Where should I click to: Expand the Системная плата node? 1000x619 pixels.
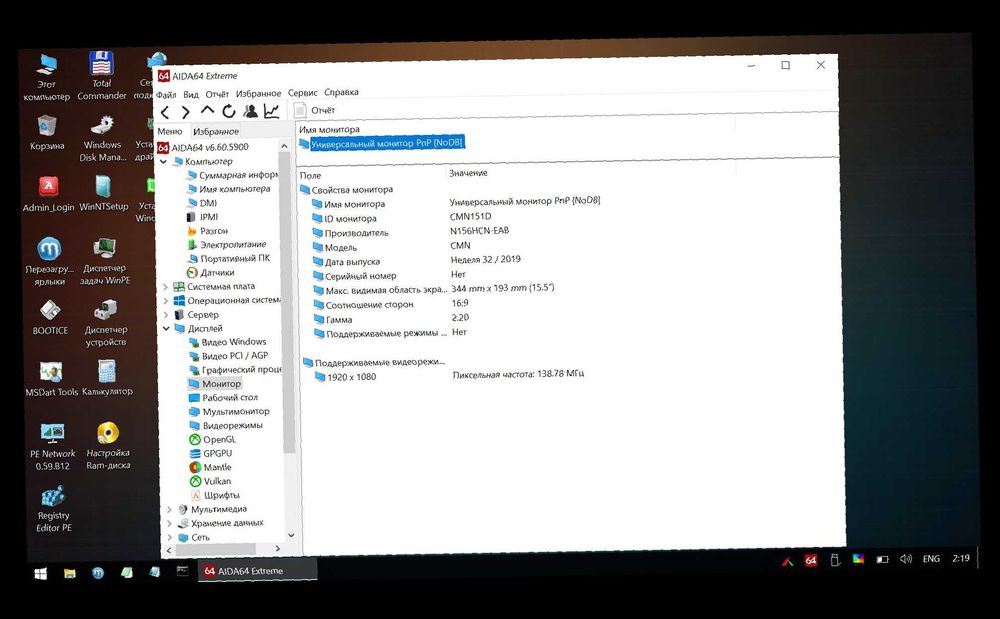click(166, 287)
